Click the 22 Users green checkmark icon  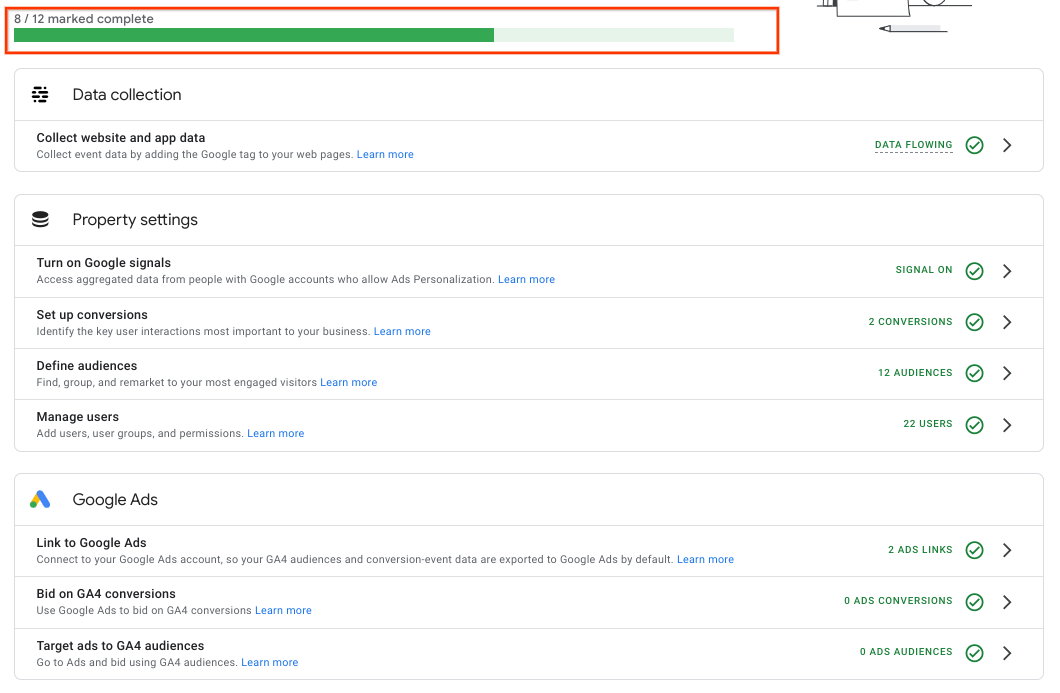coord(974,425)
